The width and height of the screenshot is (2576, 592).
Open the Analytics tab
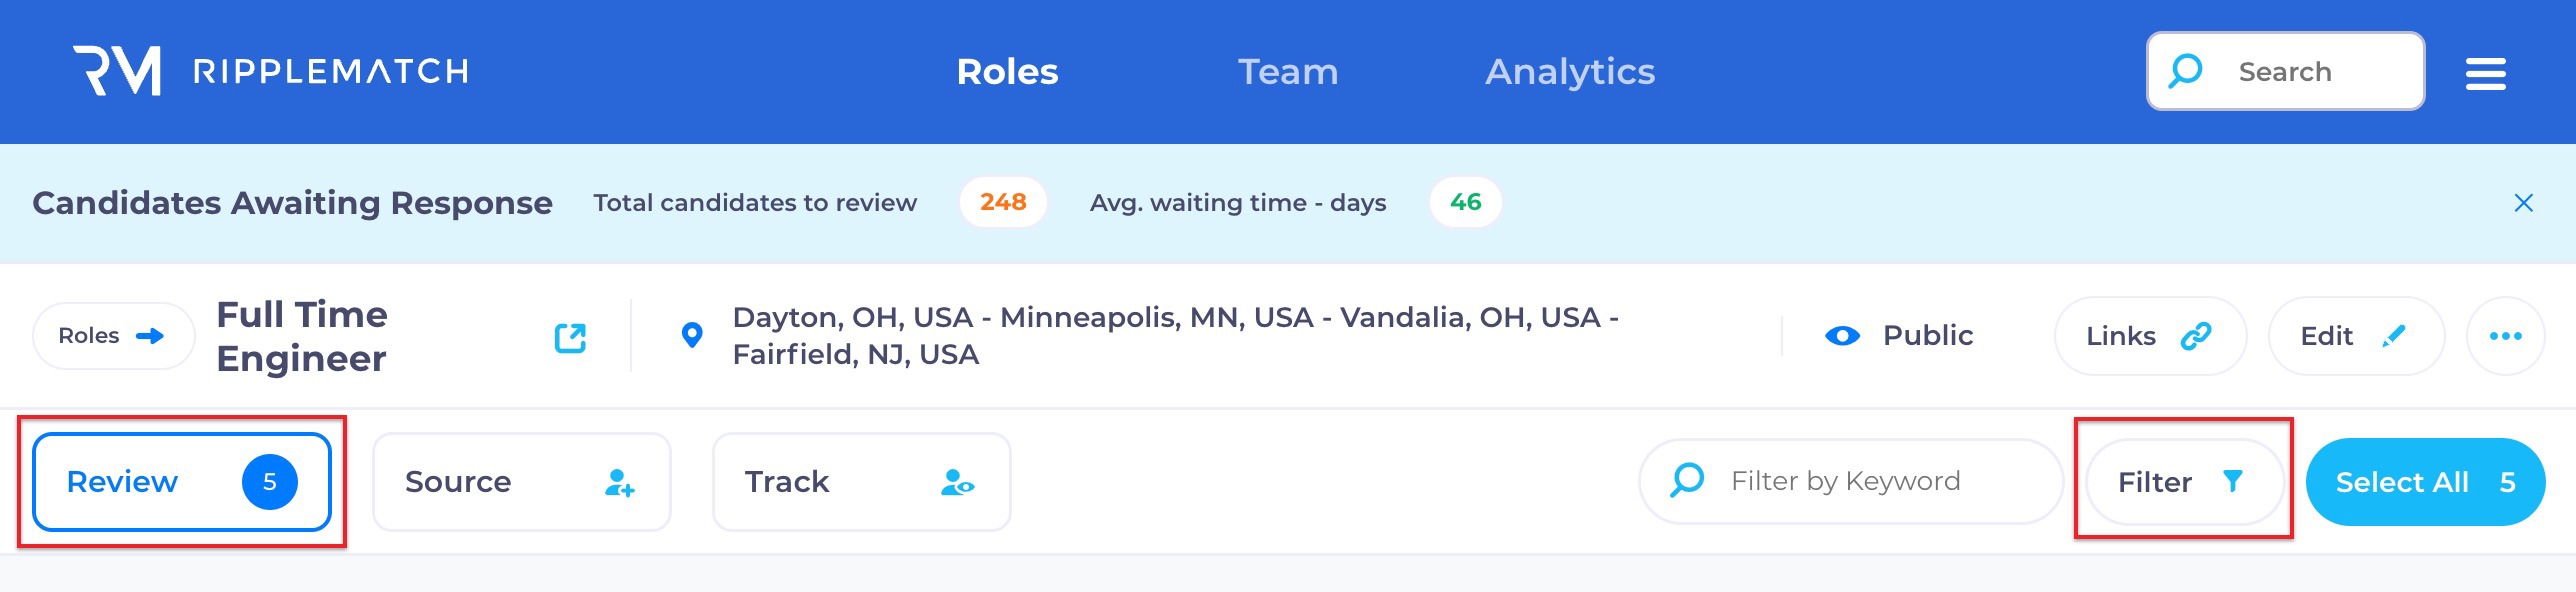coord(1569,72)
